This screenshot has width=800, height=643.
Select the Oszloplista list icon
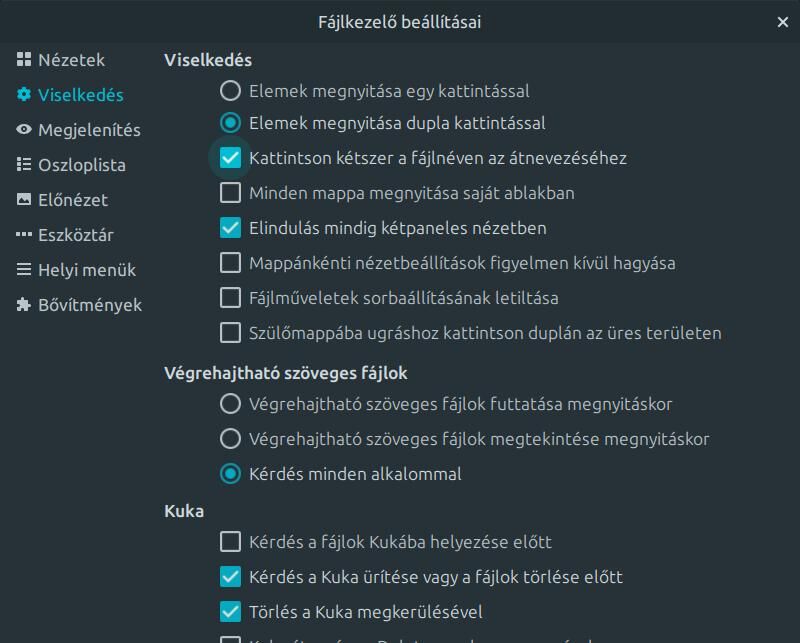pyautogui.click(x=23, y=164)
